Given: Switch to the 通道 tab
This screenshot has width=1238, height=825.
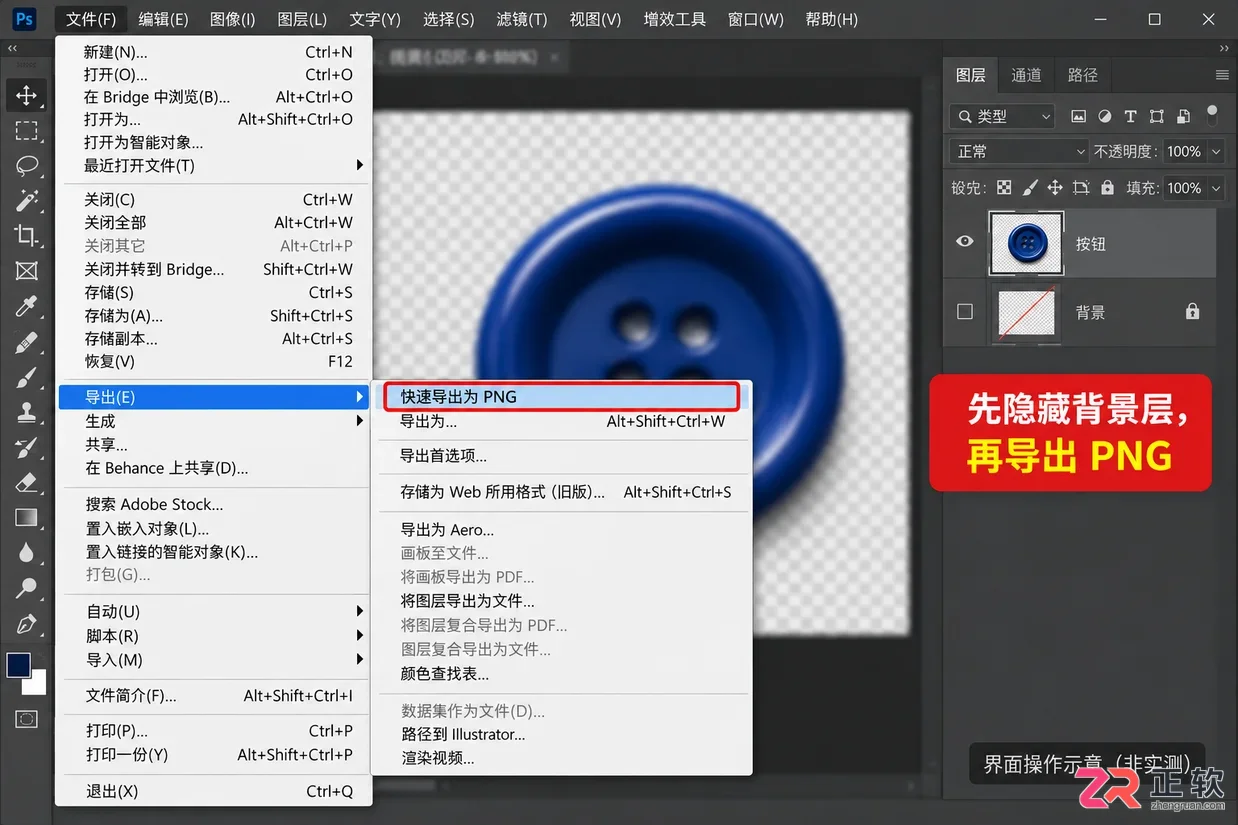Looking at the screenshot, I should 1026,75.
